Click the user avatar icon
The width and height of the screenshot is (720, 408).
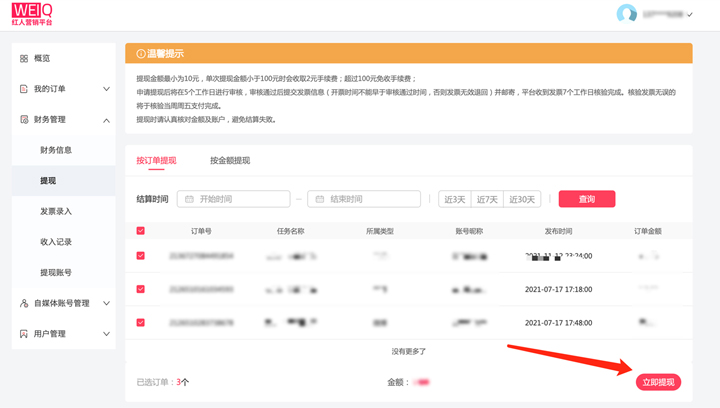(627, 14)
